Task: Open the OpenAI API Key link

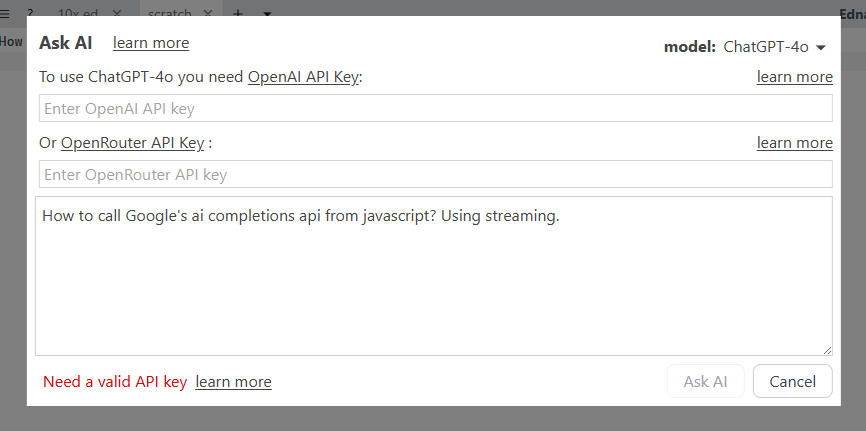Action: [x=303, y=77]
